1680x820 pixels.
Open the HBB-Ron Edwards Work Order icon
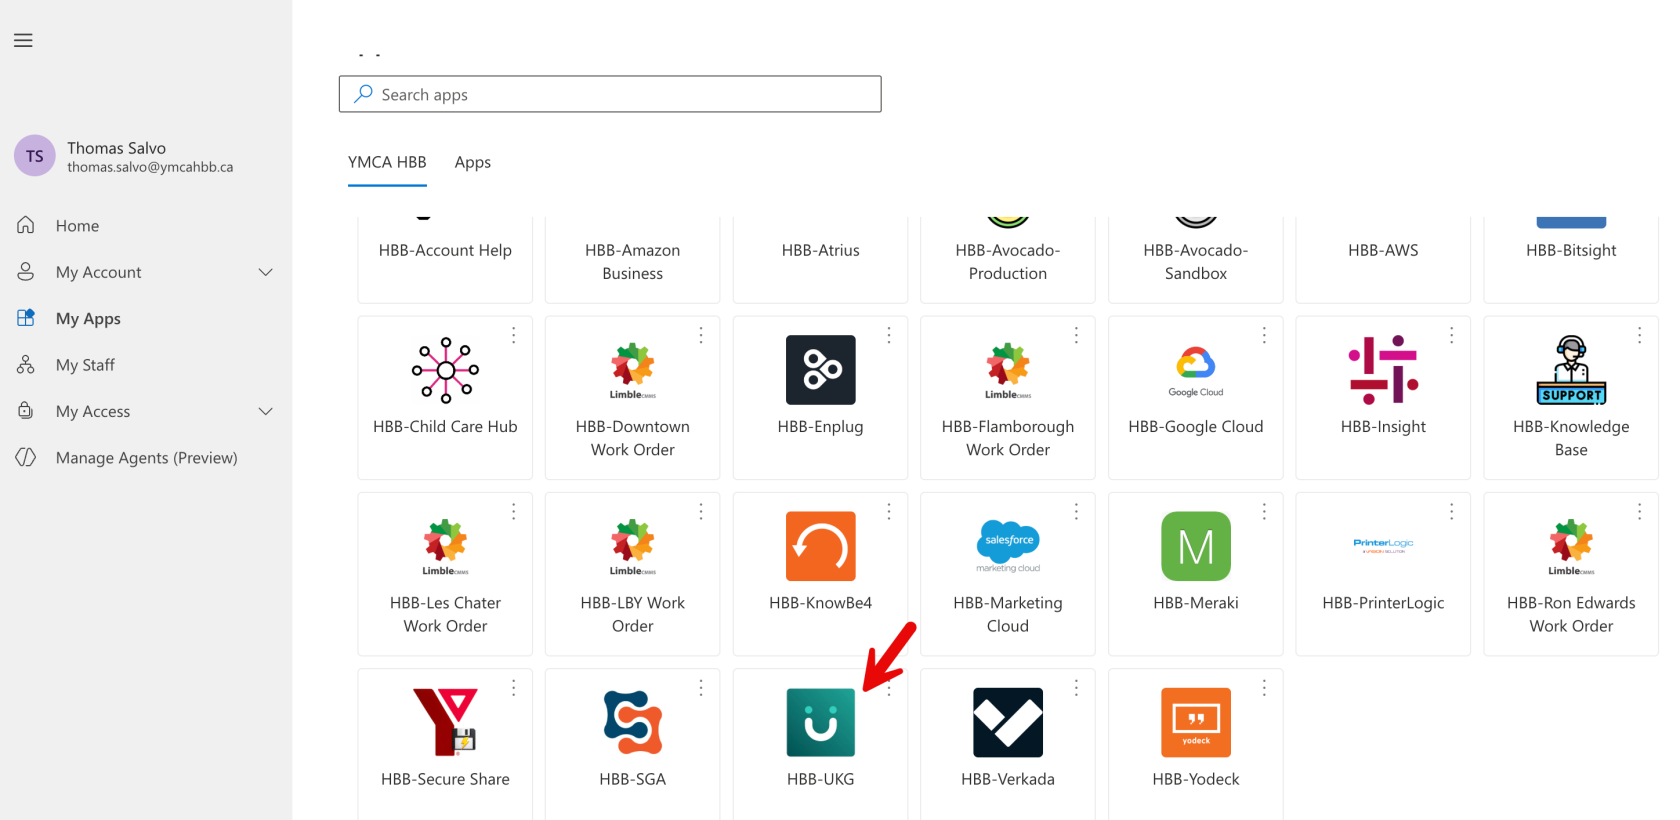click(1571, 546)
